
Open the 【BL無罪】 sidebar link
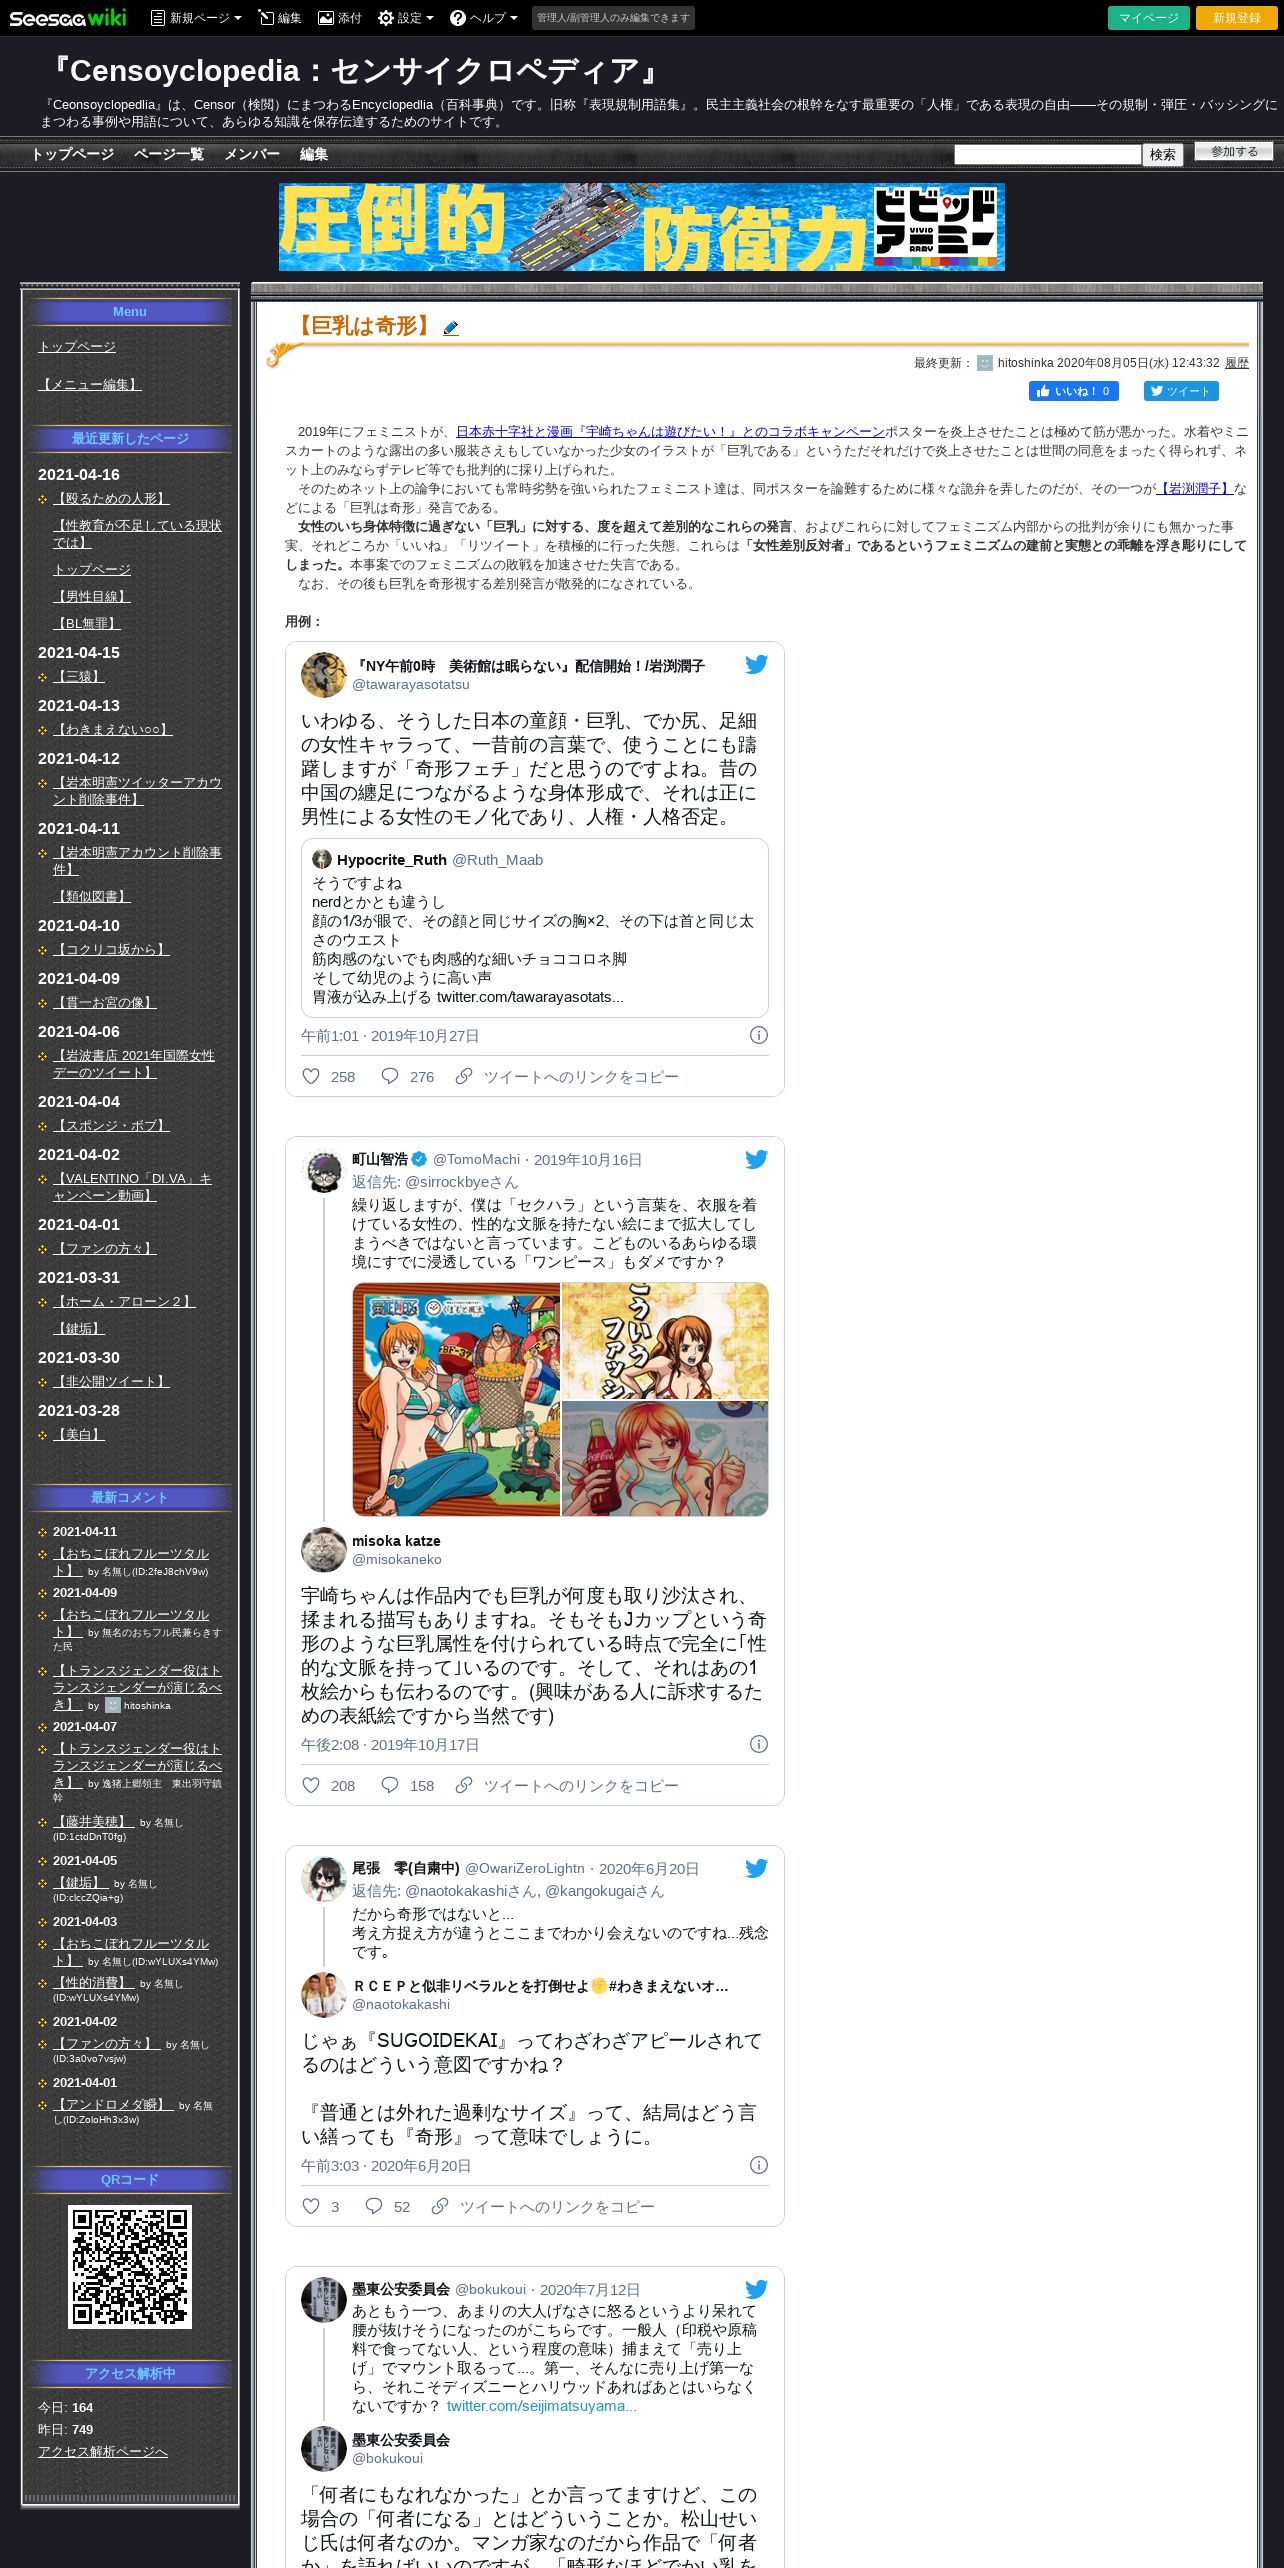[x=87, y=623]
